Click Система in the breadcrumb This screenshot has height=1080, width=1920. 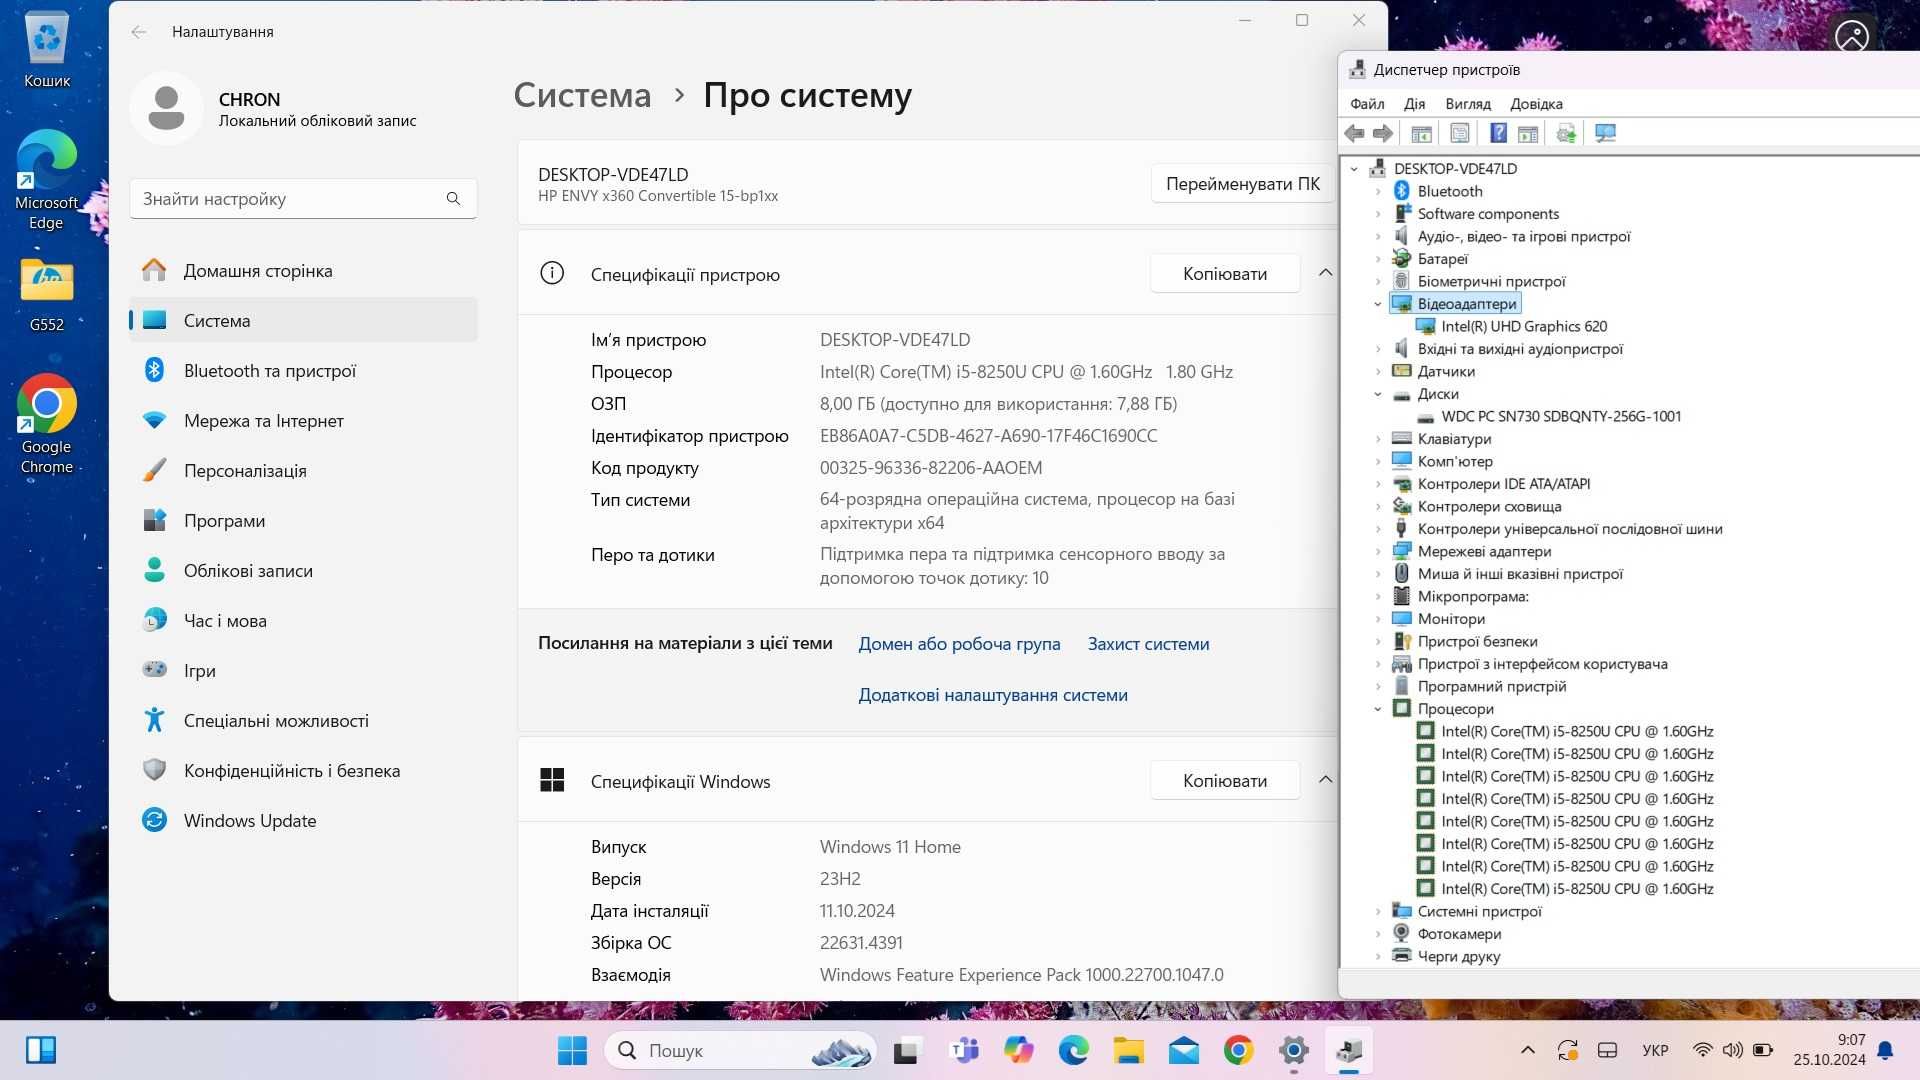[582, 95]
